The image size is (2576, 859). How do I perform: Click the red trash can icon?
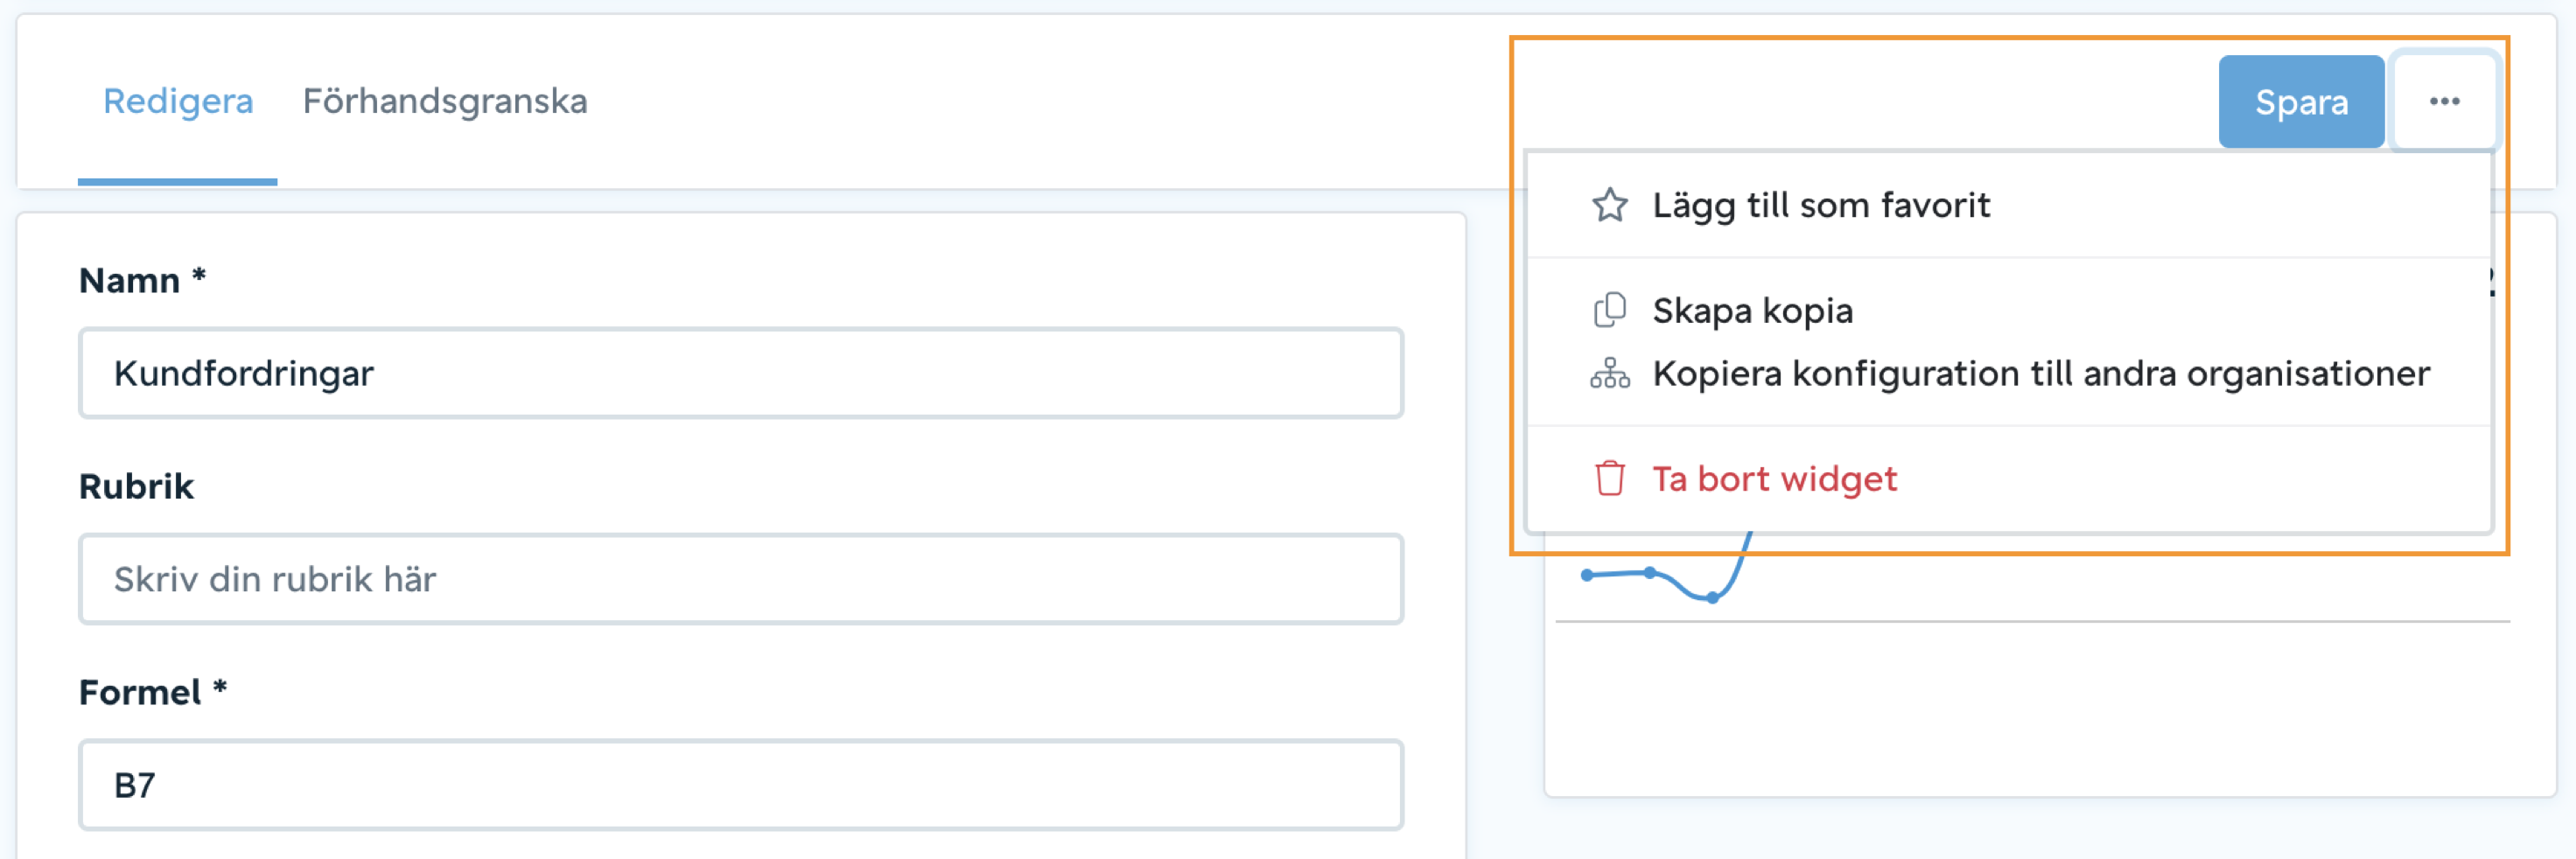[1609, 478]
